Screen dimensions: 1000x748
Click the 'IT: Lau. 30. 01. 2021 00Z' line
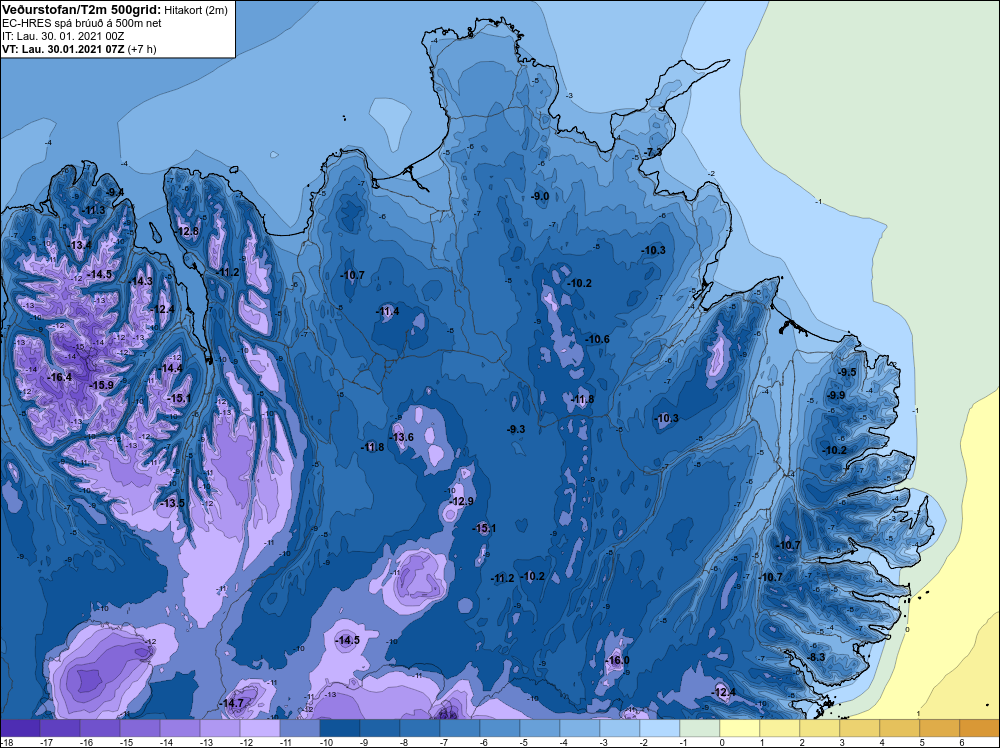pyautogui.click(x=63, y=36)
